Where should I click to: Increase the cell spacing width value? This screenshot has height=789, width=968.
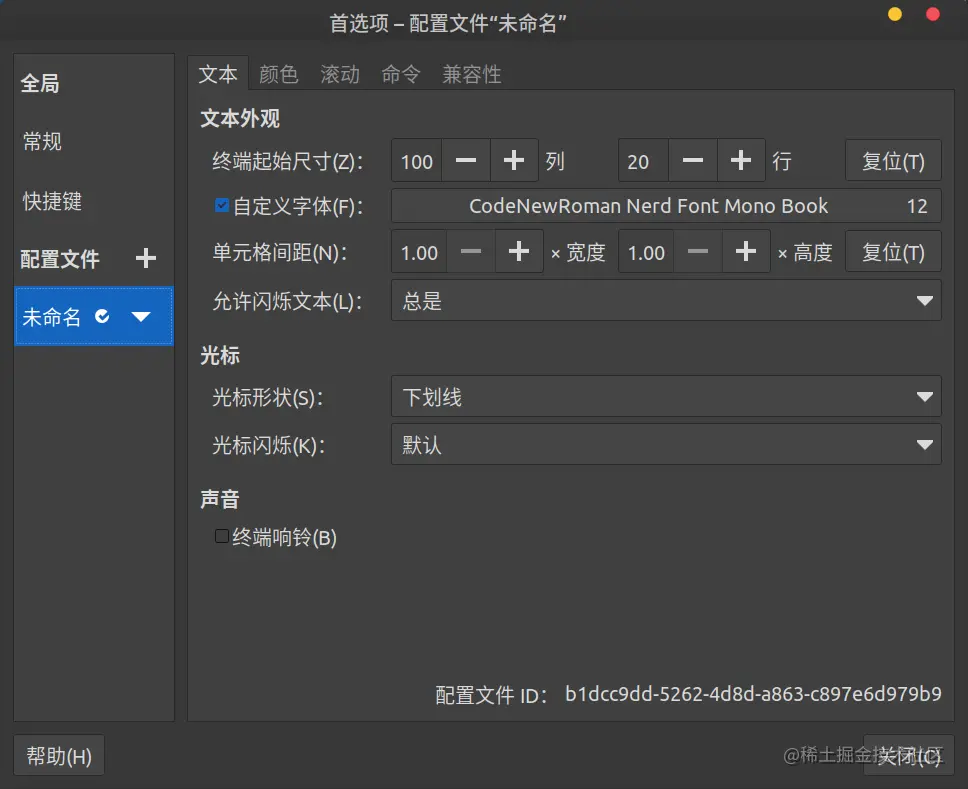(x=519, y=251)
